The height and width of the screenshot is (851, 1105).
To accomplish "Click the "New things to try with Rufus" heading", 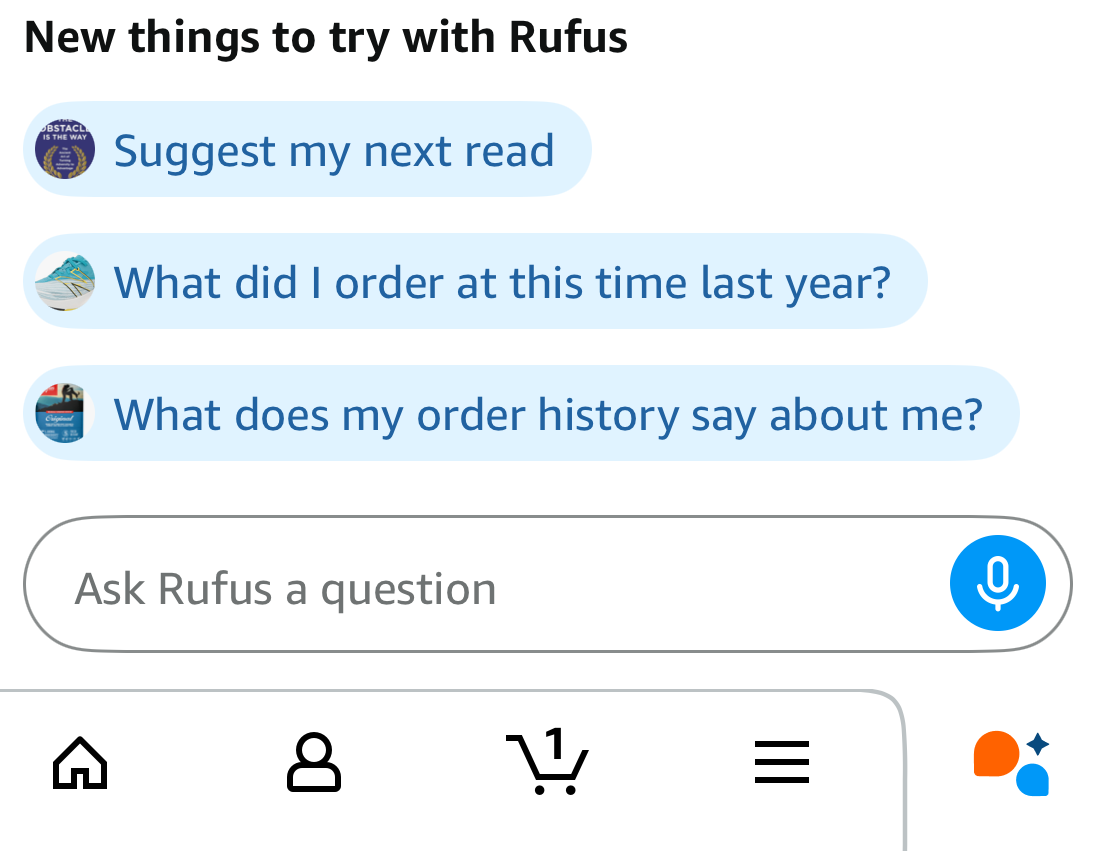I will [326, 38].
